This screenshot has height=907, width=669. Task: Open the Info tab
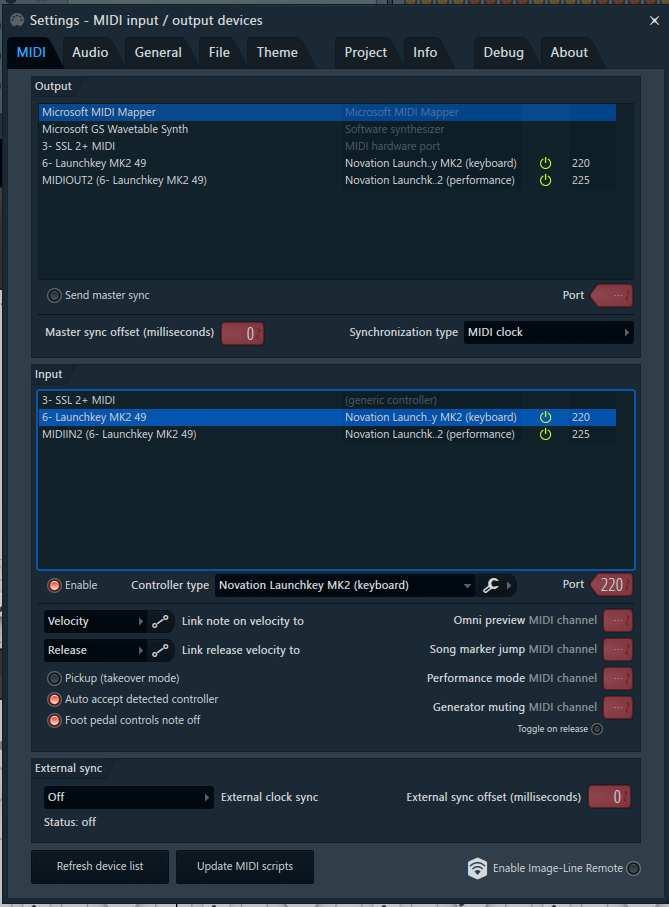click(x=425, y=53)
